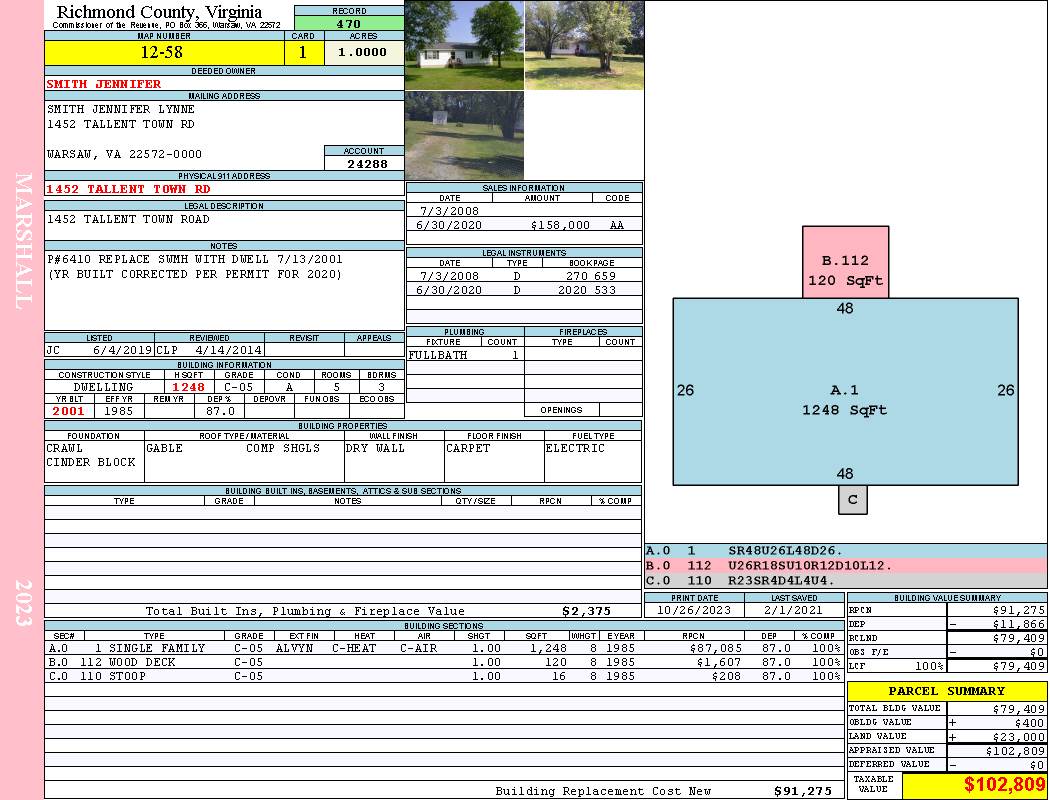The height and width of the screenshot is (800, 1050).
Task: Click red taxable value $102,809
Action: click(1004, 785)
